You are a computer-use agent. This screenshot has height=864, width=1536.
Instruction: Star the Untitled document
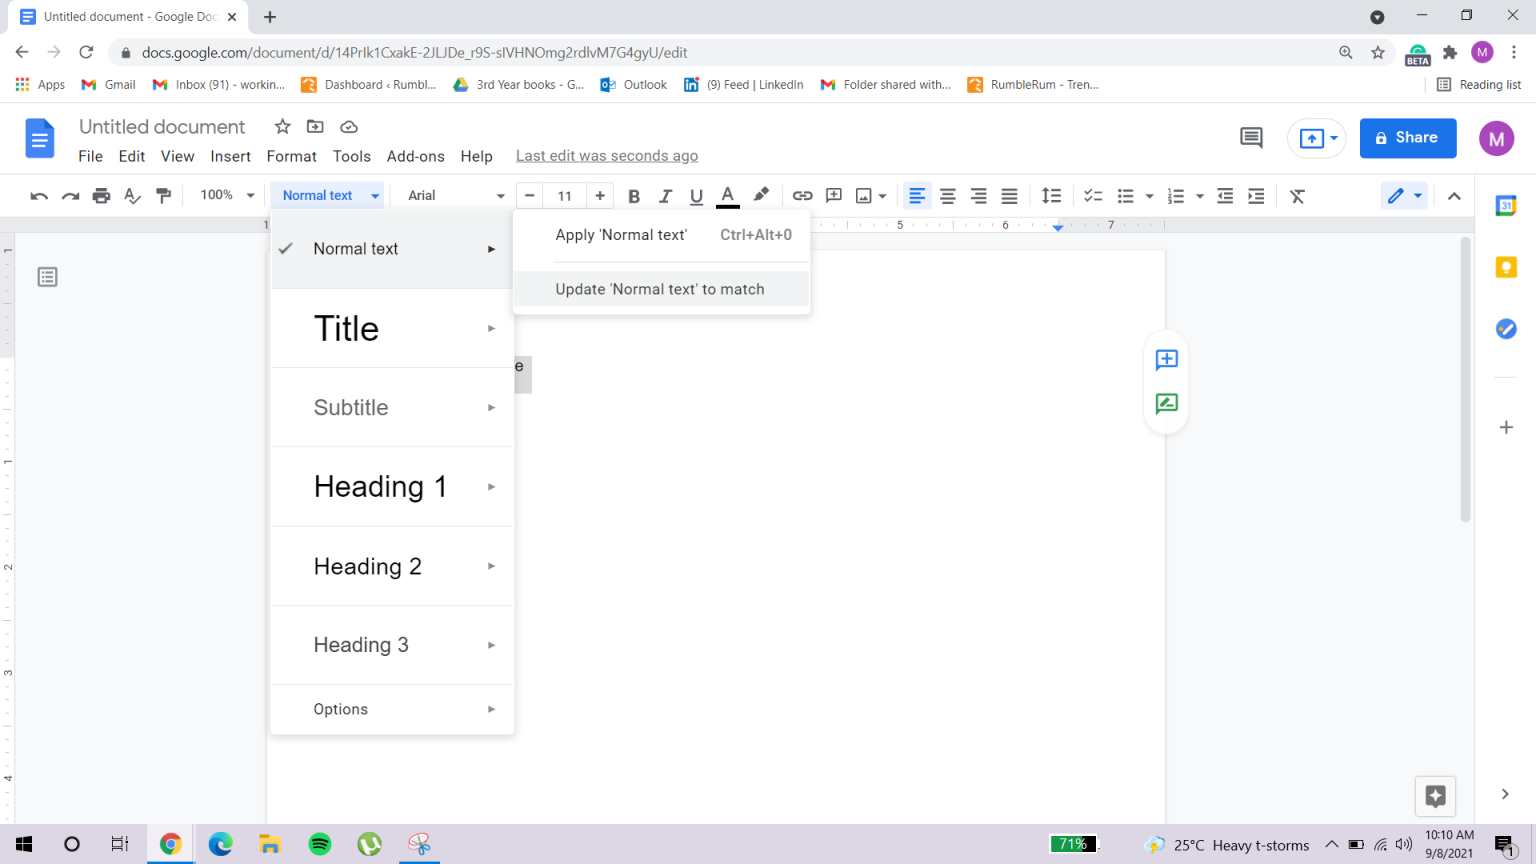(x=281, y=127)
